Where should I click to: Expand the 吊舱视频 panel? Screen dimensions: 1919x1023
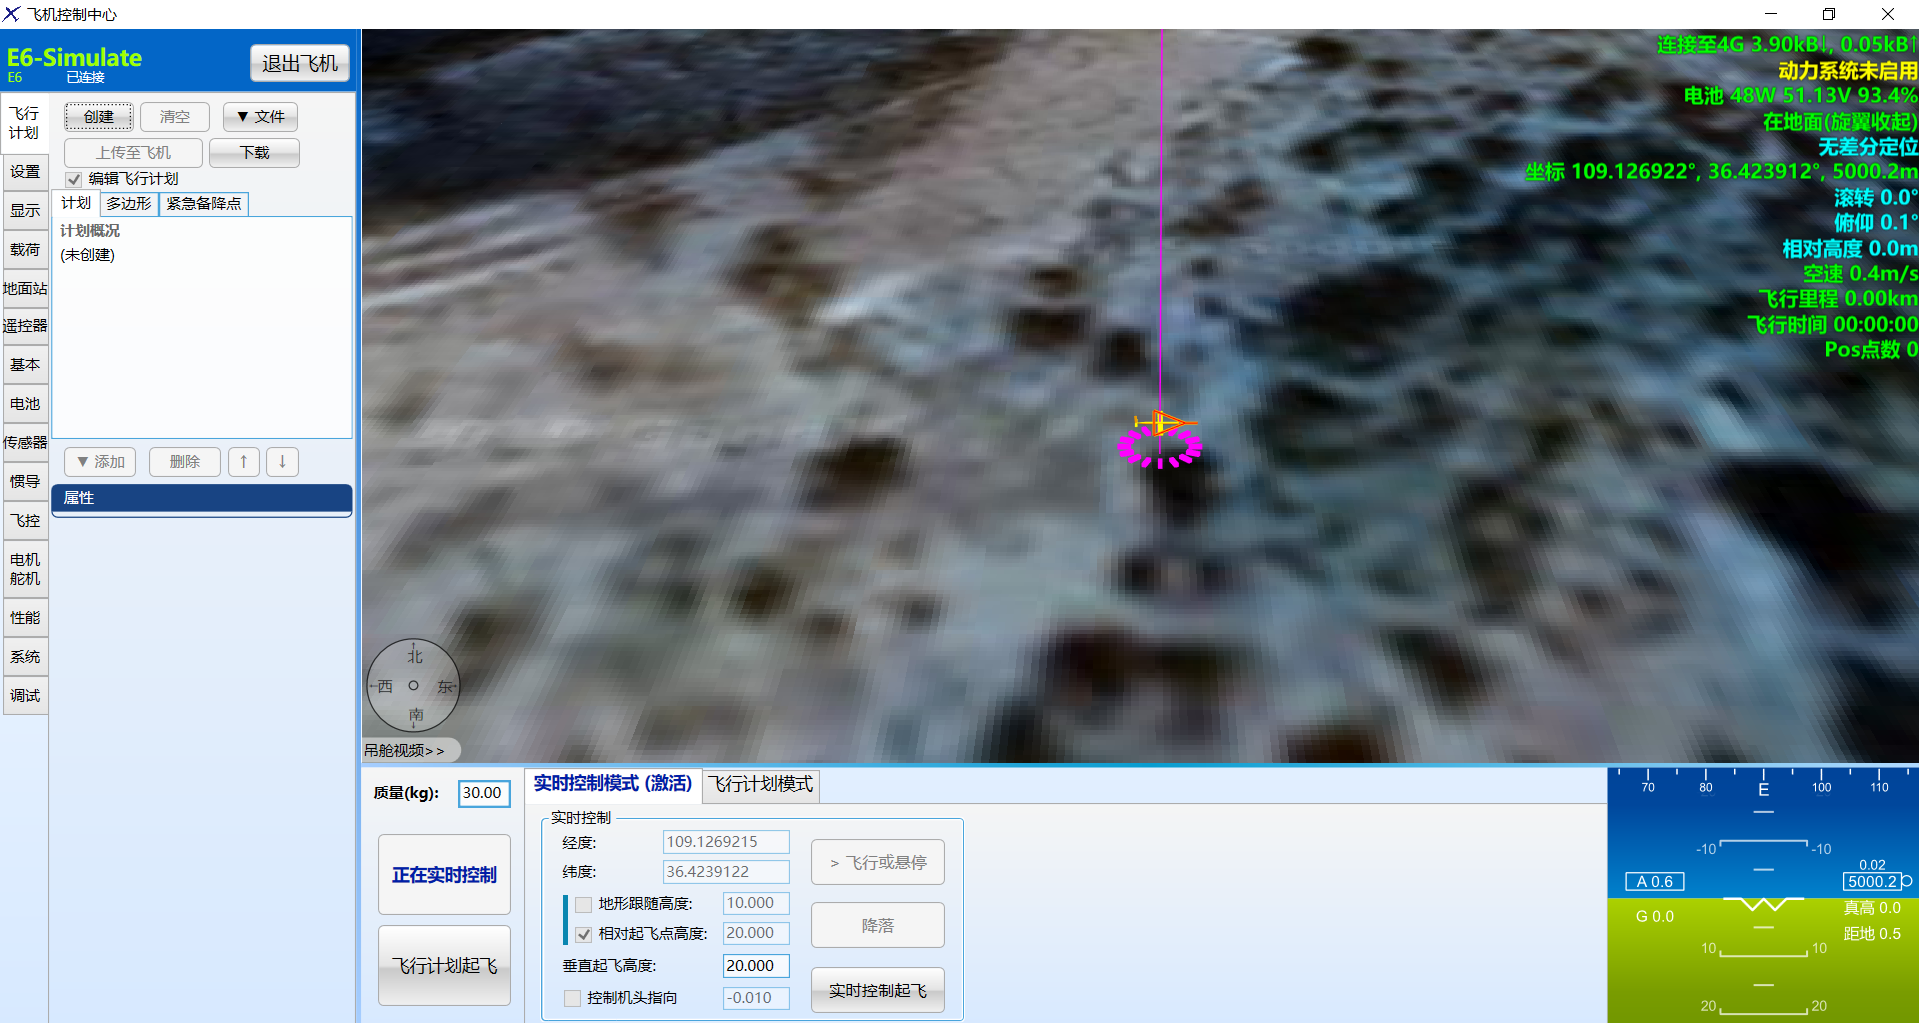(405, 751)
